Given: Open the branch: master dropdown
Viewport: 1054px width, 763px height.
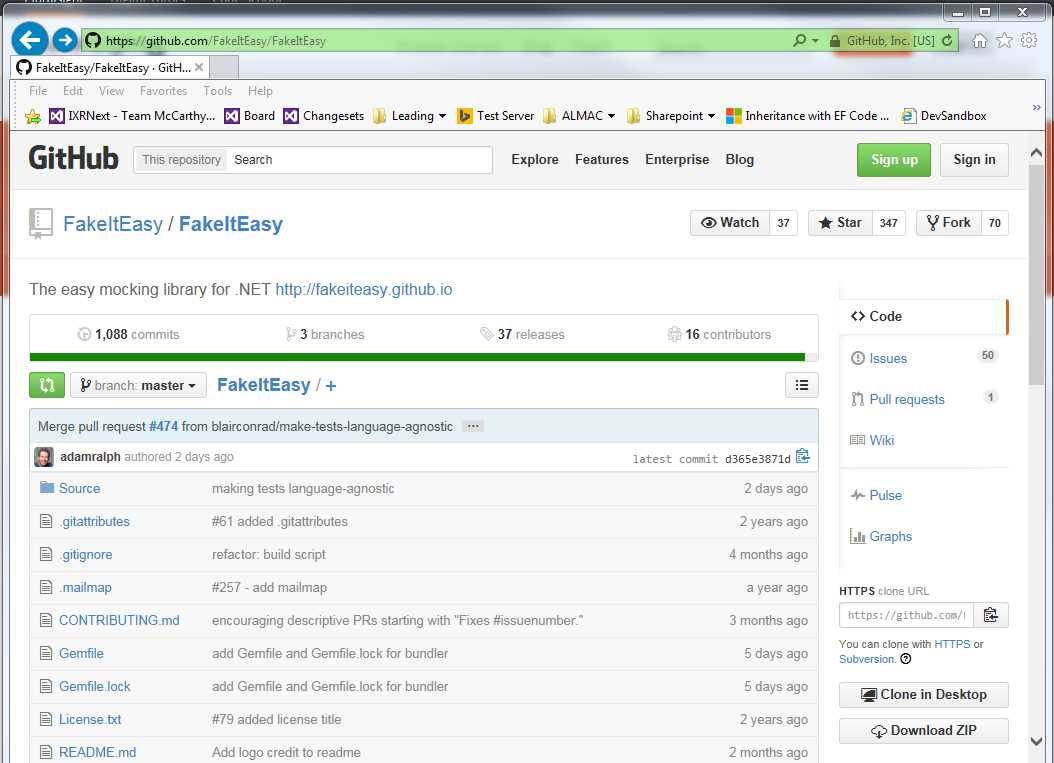Looking at the screenshot, I should point(137,384).
